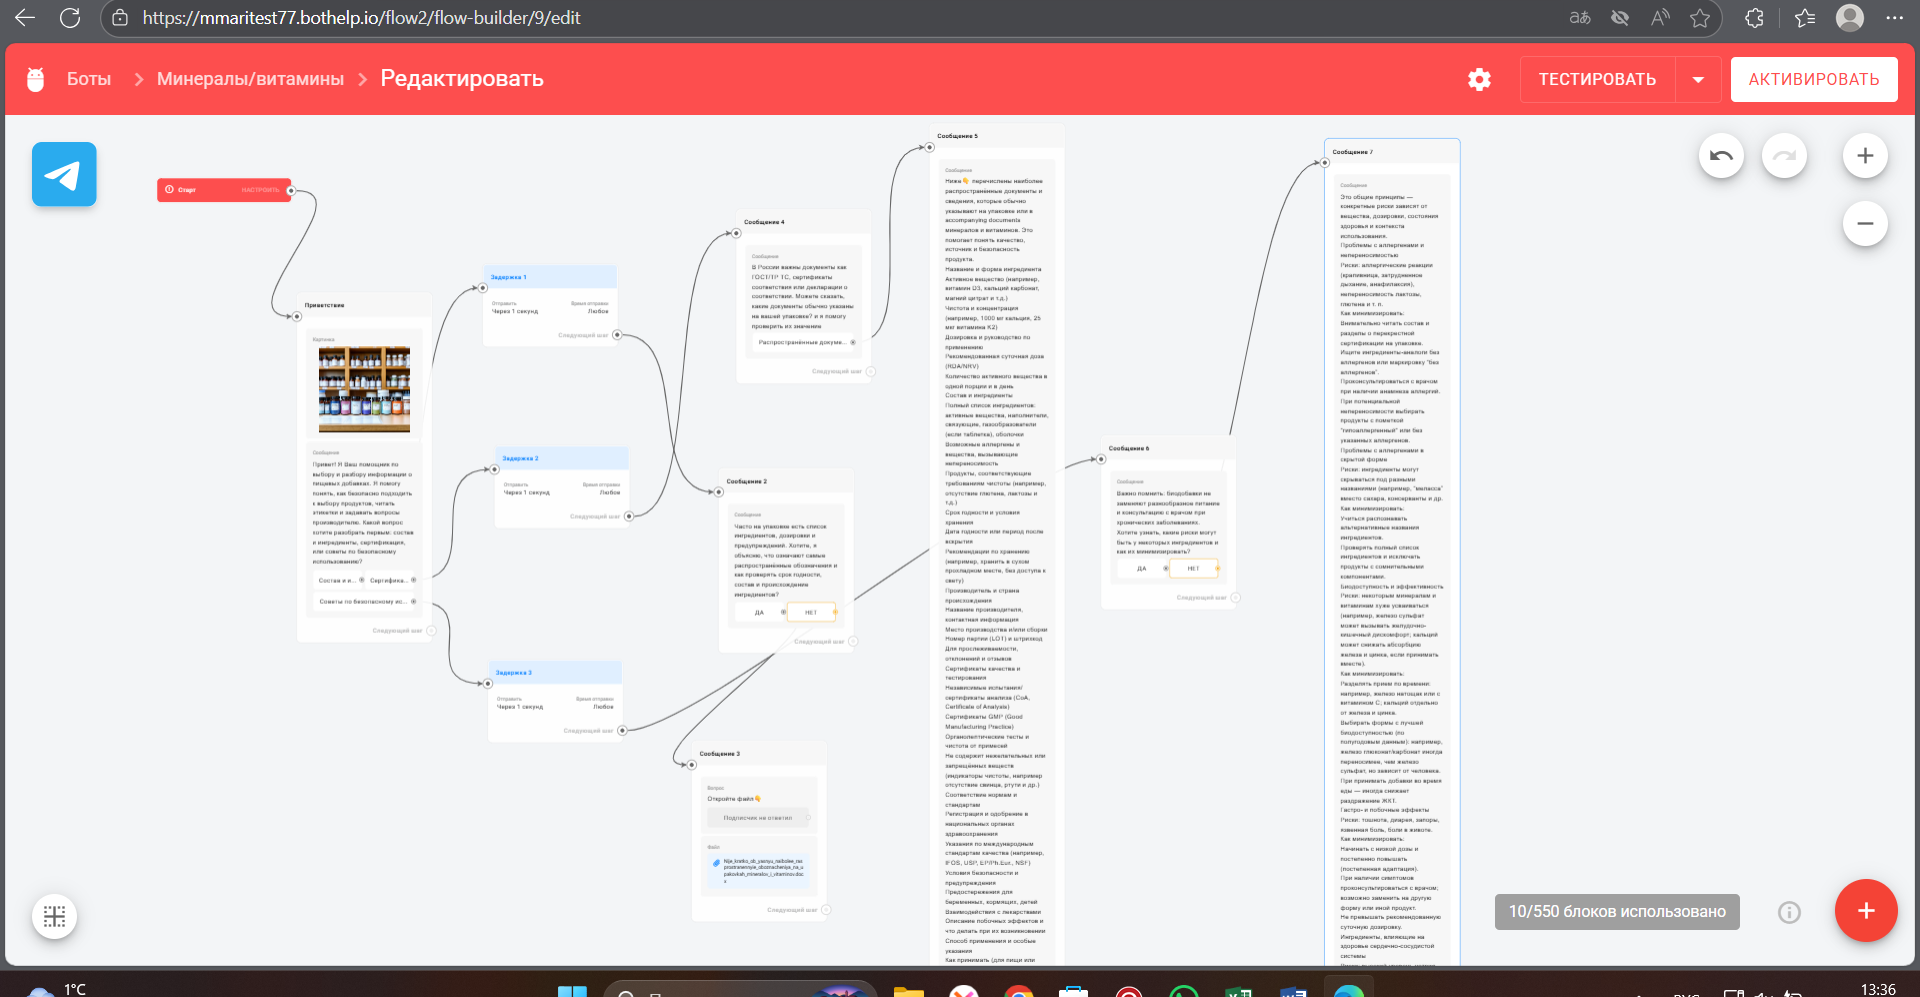Open the Минералы/витамины breadcrumb
This screenshot has height=997, width=1920.
coord(250,79)
